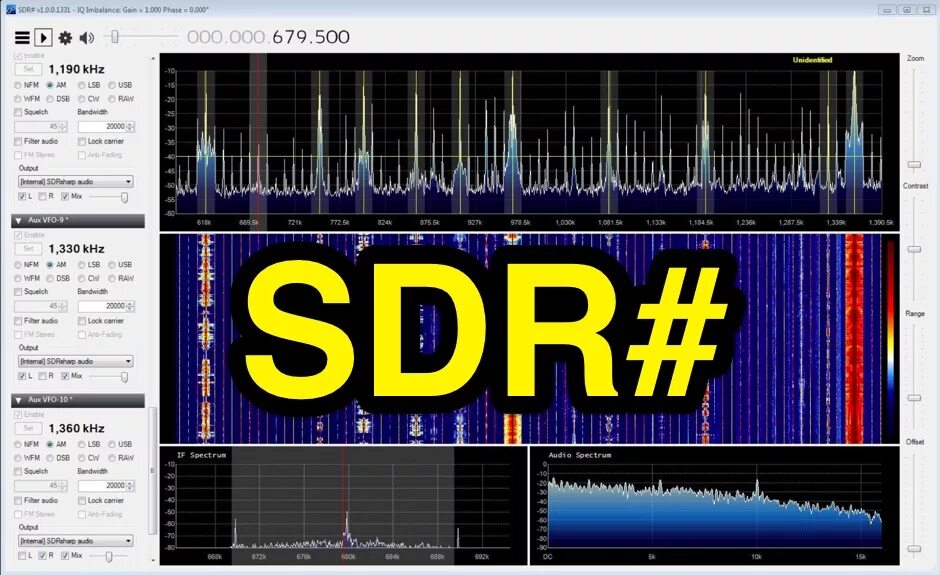This screenshot has width=940, height=575.
Task: Open the Output dropdown in Aux VFO-9
Action: (76, 362)
